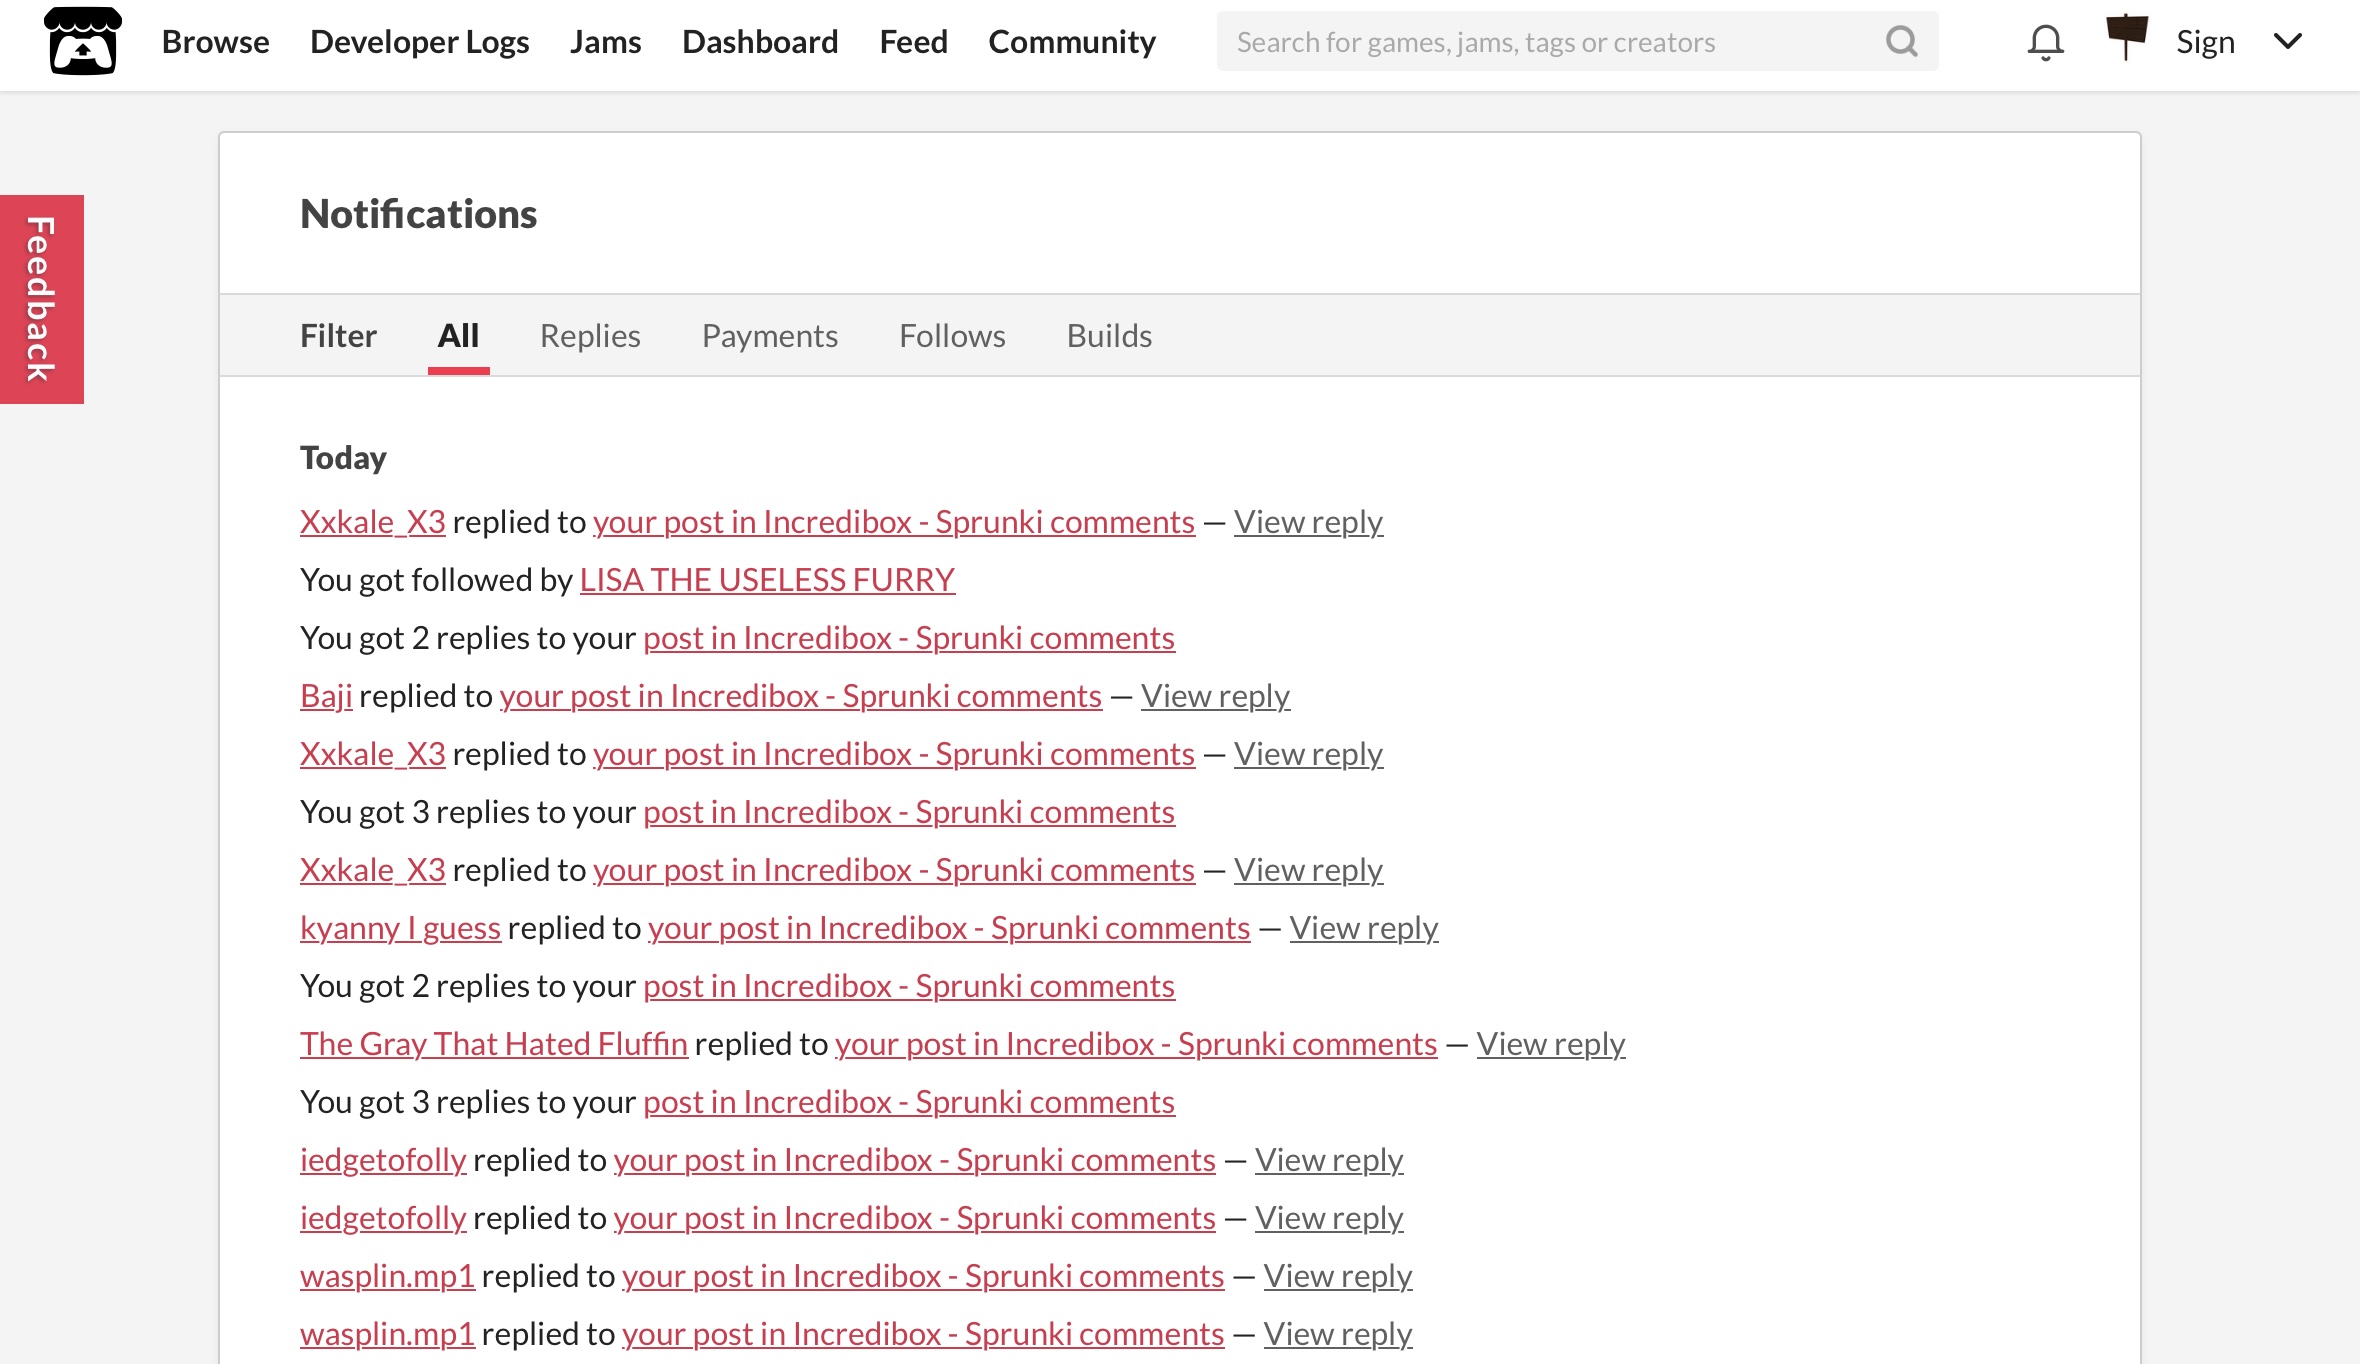Open the Feed page

[914, 41]
